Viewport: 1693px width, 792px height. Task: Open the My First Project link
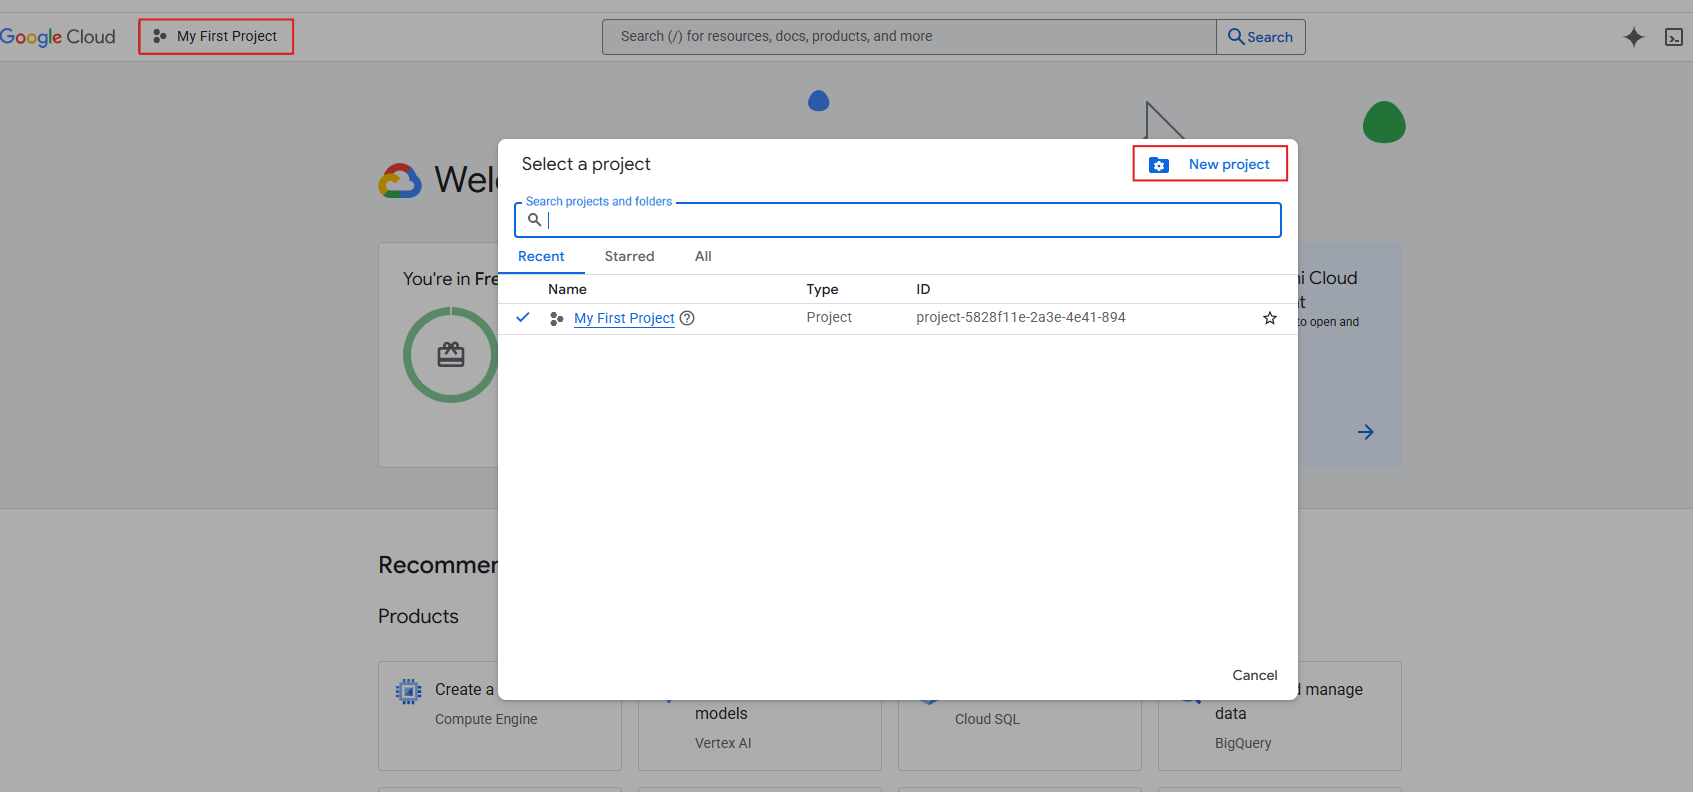pos(624,318)
